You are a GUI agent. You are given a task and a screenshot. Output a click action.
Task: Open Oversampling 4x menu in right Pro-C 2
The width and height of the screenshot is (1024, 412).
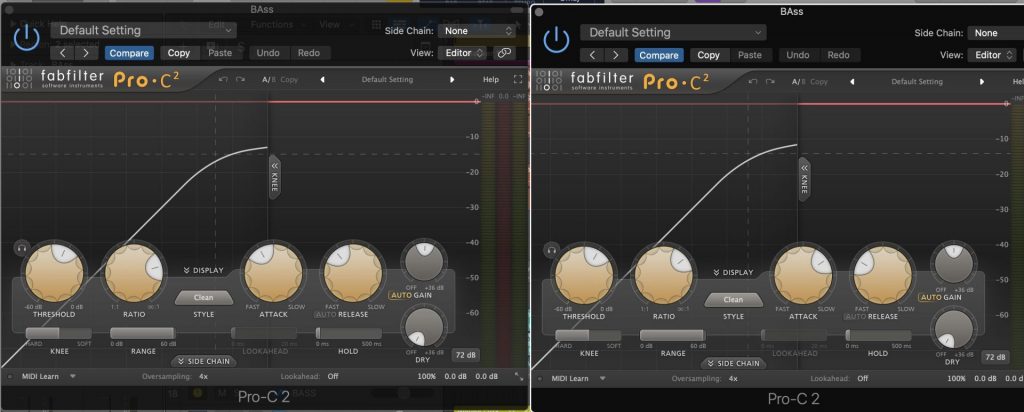[x=733, y=378]
